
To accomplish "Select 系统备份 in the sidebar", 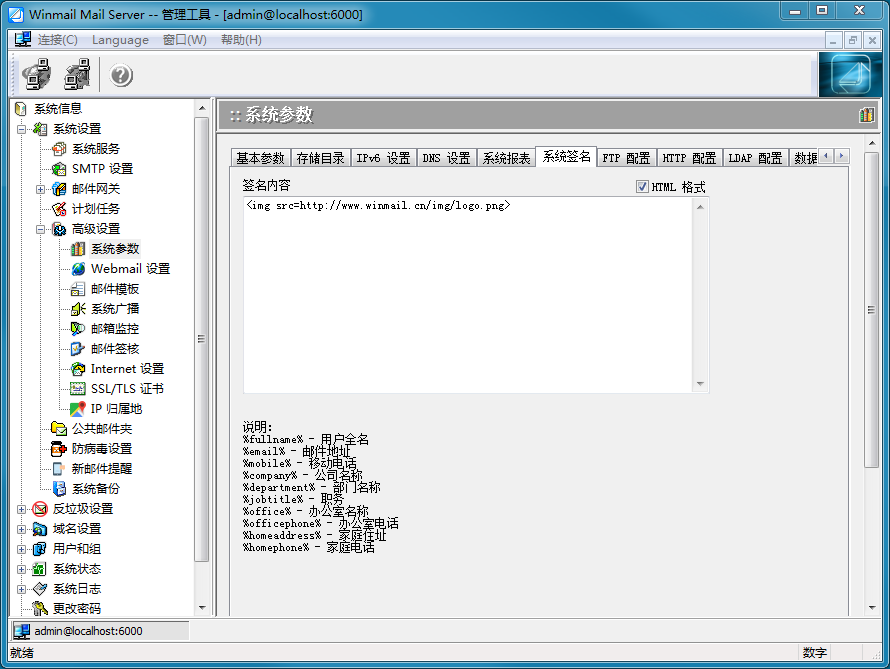I will pos(95,489).
